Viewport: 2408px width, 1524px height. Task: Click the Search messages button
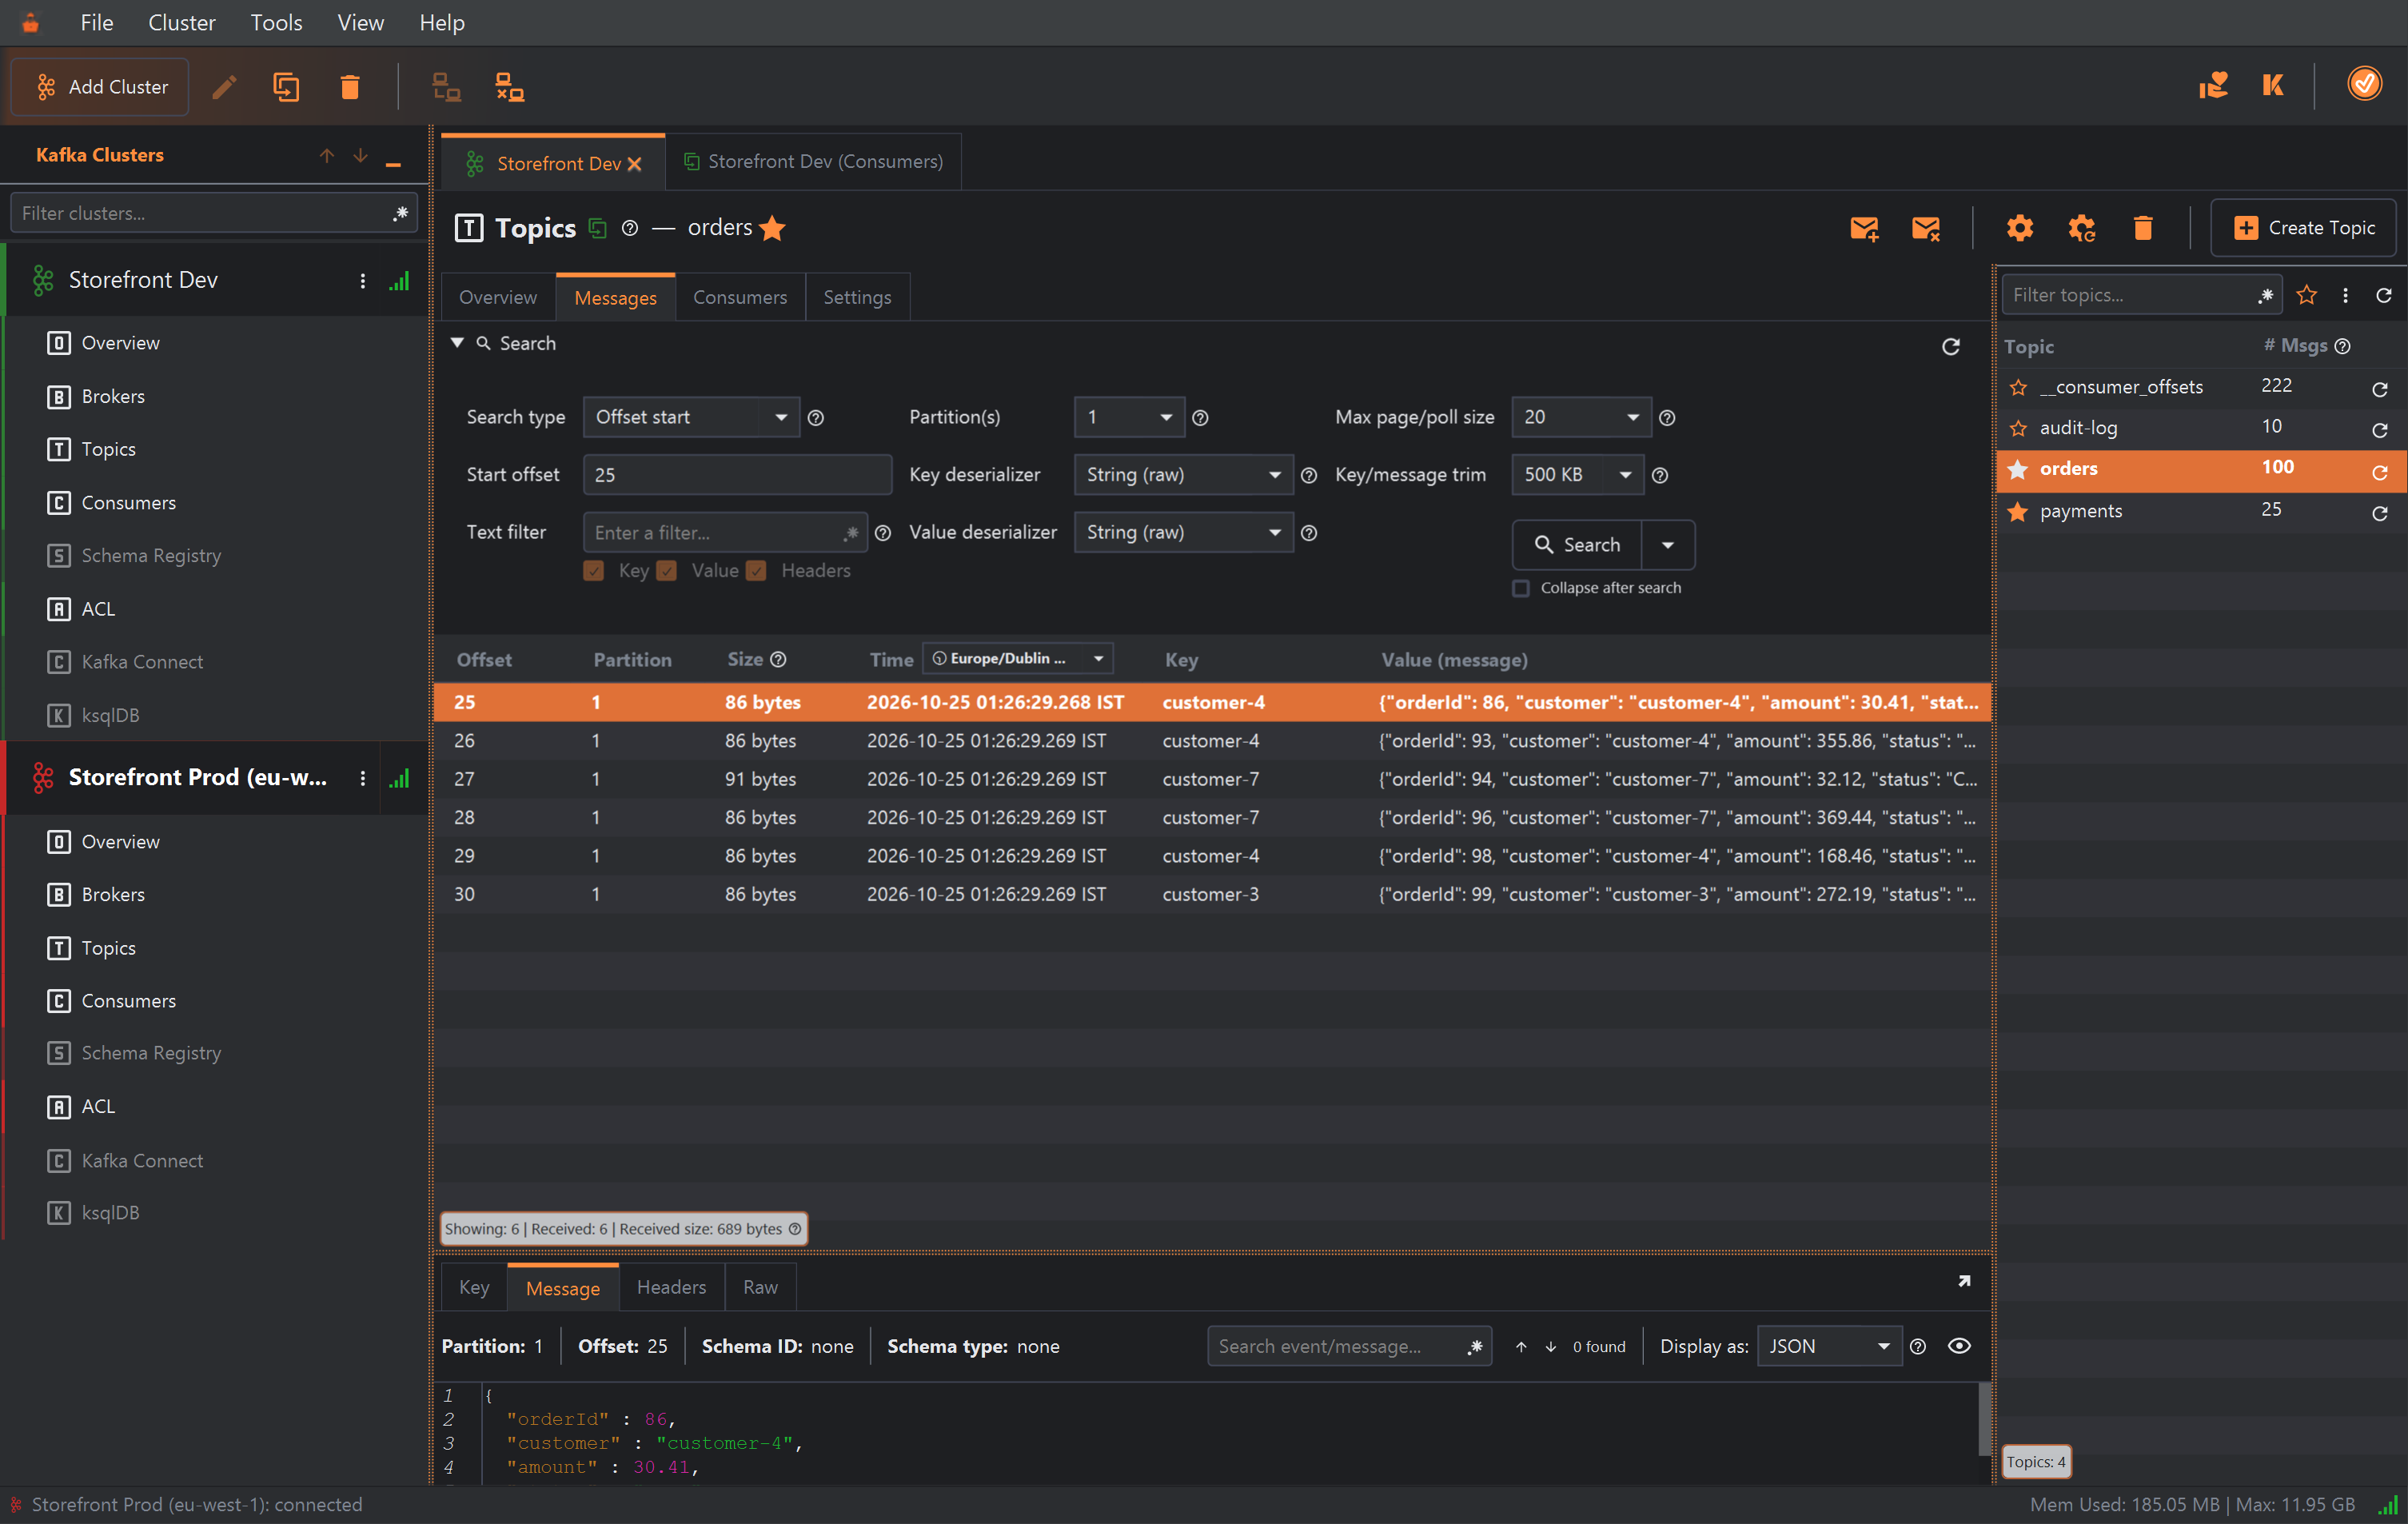pos(1577,545)
